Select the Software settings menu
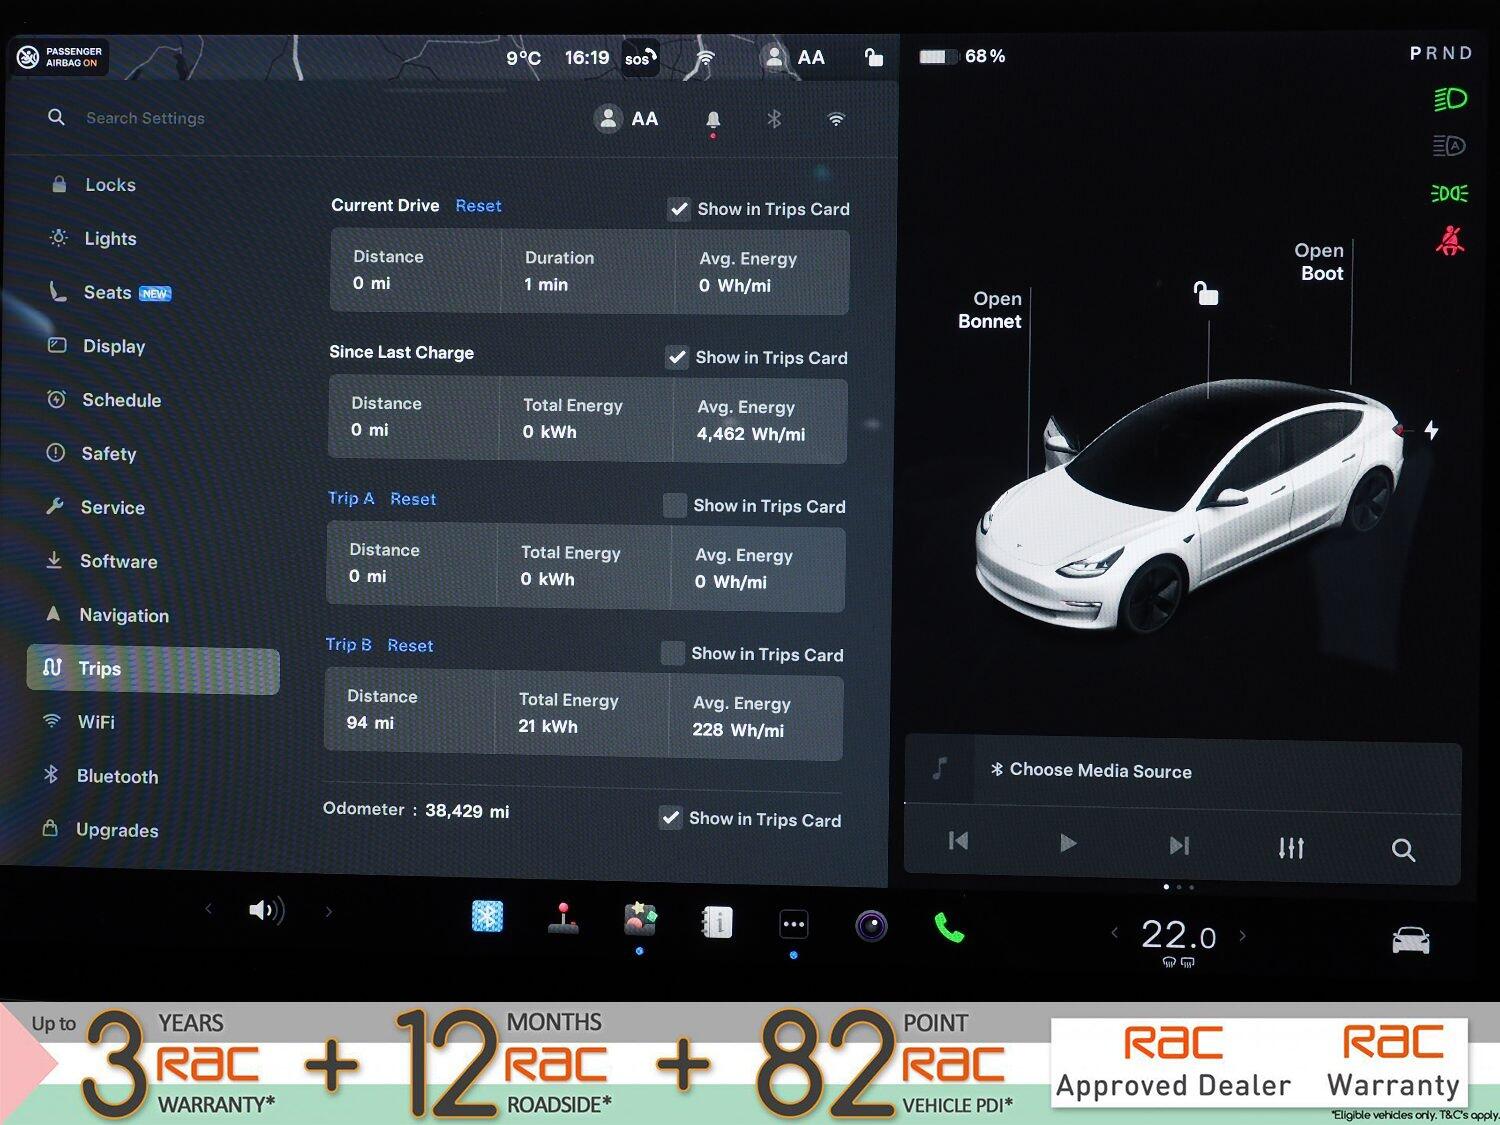 click(118, 561)
